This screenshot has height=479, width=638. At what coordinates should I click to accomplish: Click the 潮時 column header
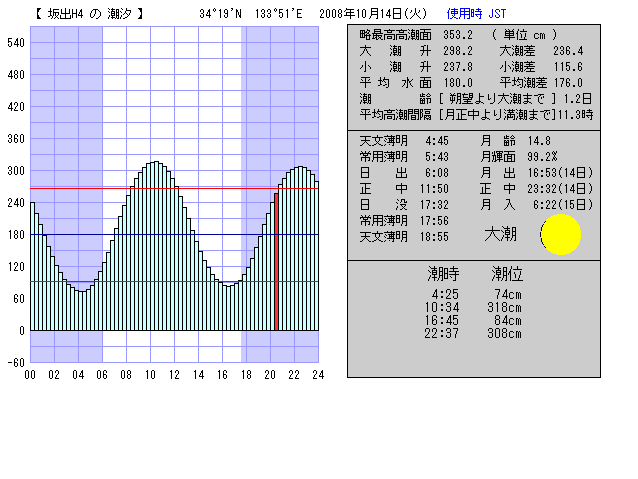click(443, 274)
